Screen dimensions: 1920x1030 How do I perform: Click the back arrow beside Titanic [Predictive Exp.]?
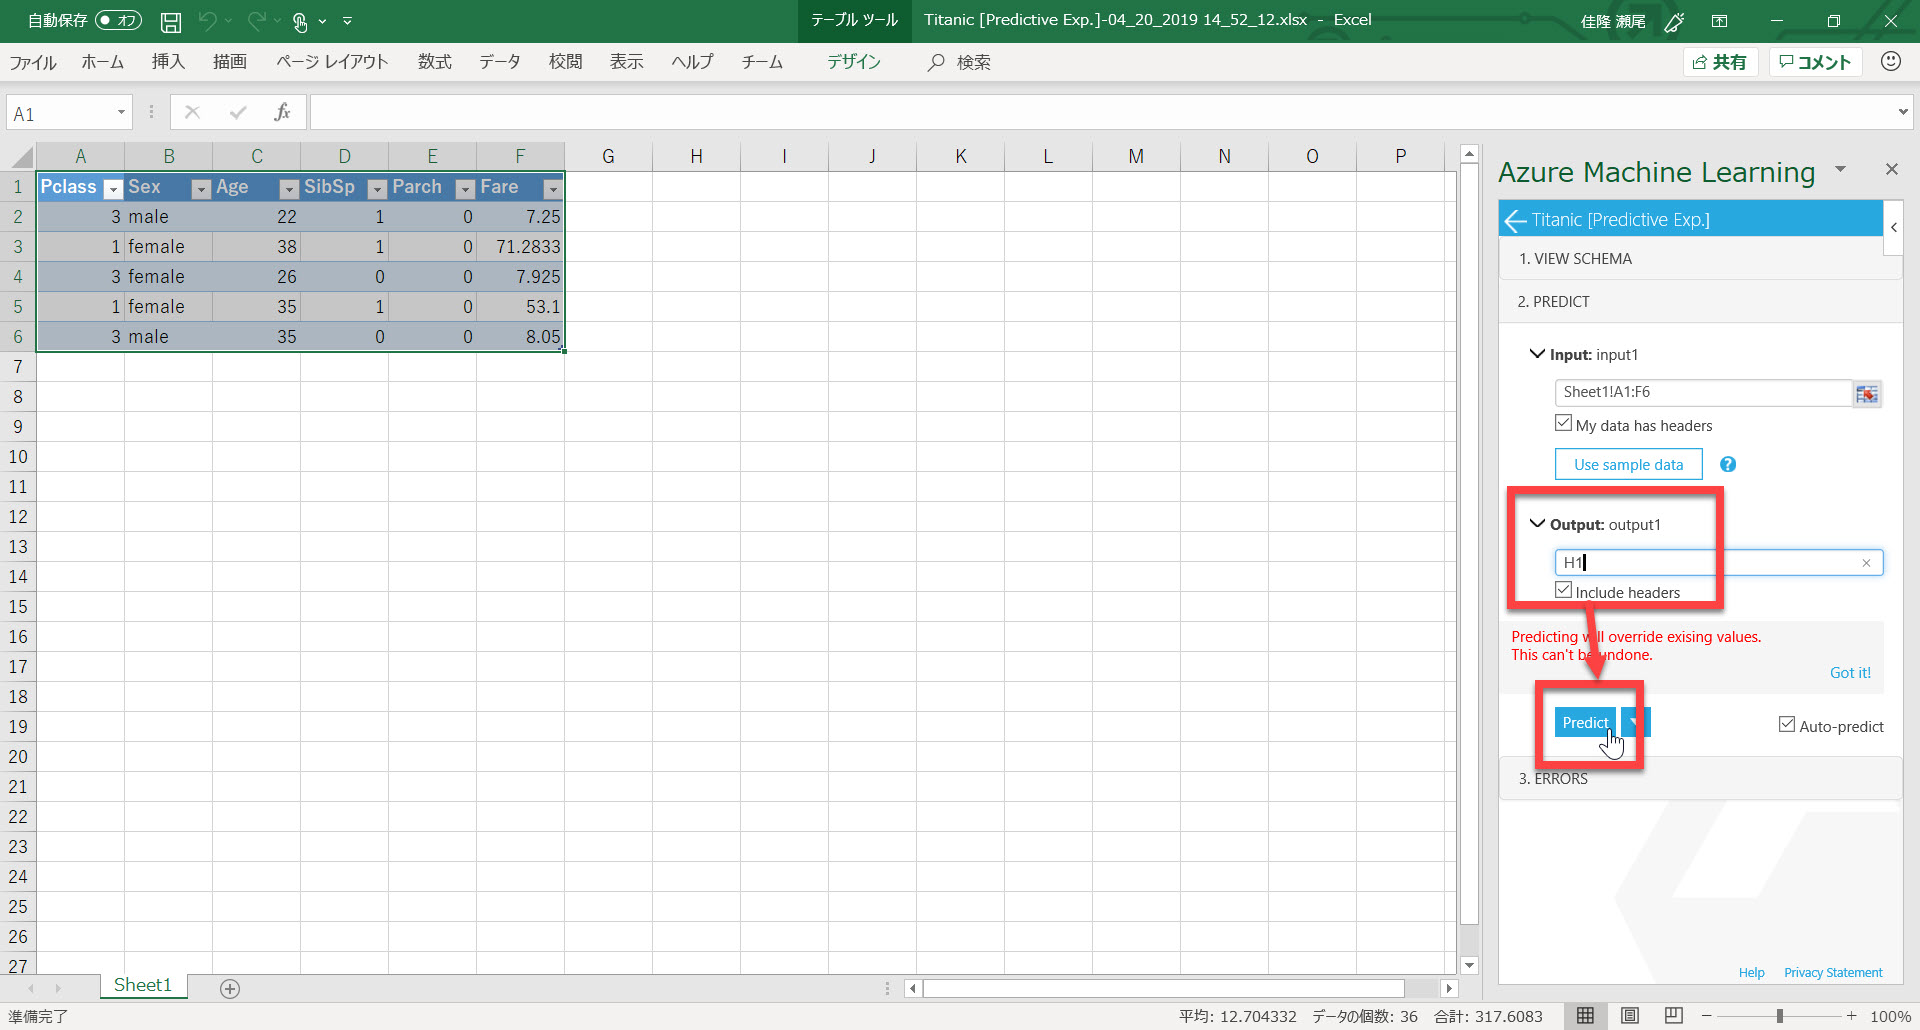pos(1514,220)
